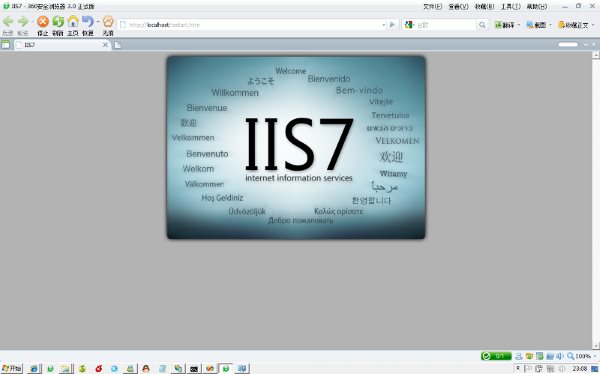Click the IIS7 welcome image
This screenshot has height=374, width=600.
click(x=296, y=147)
